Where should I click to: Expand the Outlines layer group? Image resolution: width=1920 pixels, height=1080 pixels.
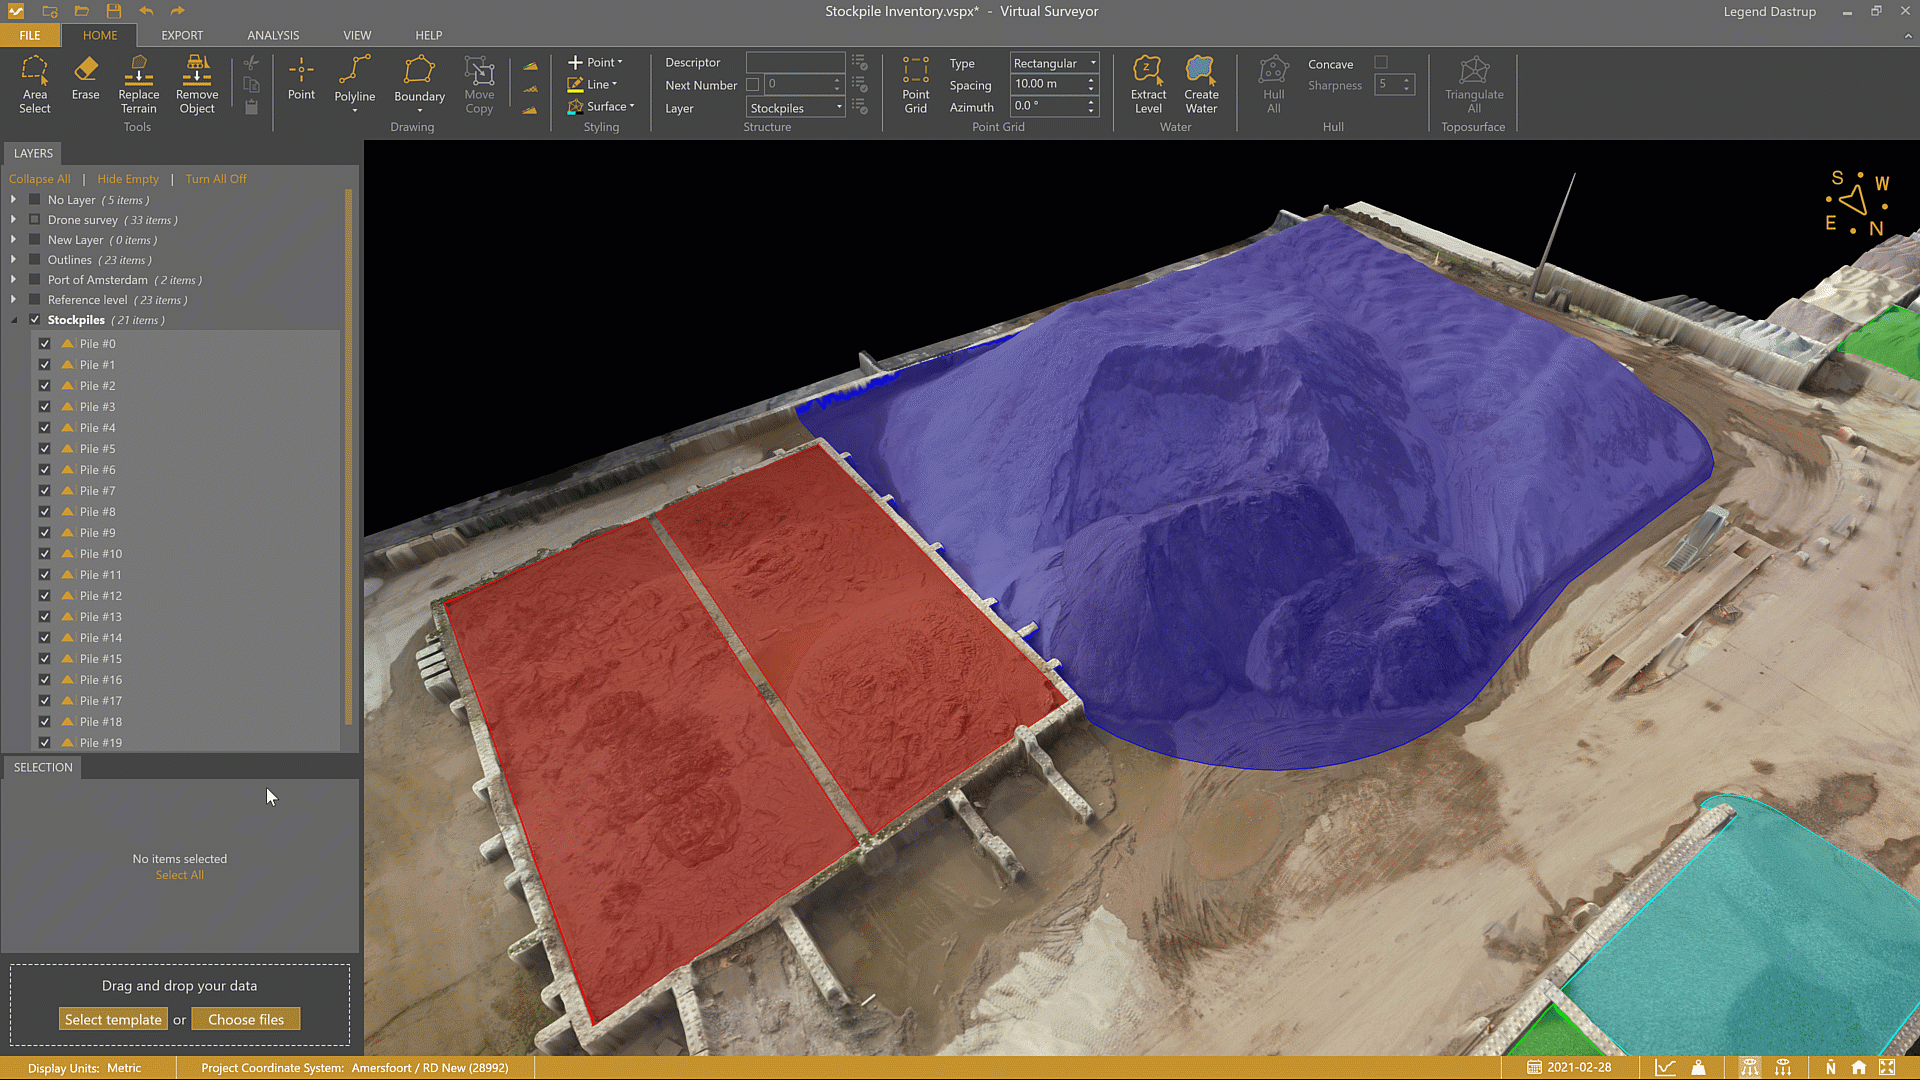(13, 260)
